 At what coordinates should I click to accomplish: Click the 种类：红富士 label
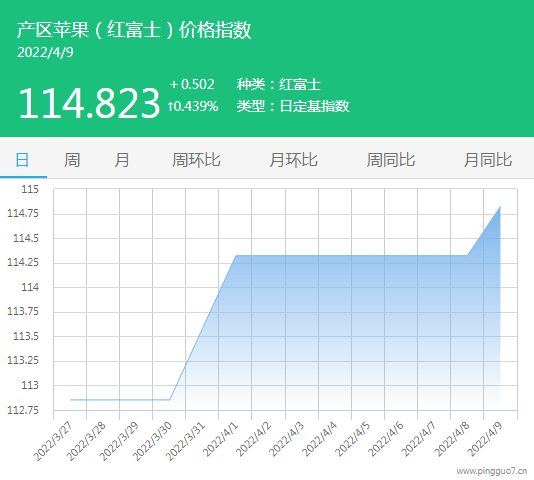tap(279, 84)
